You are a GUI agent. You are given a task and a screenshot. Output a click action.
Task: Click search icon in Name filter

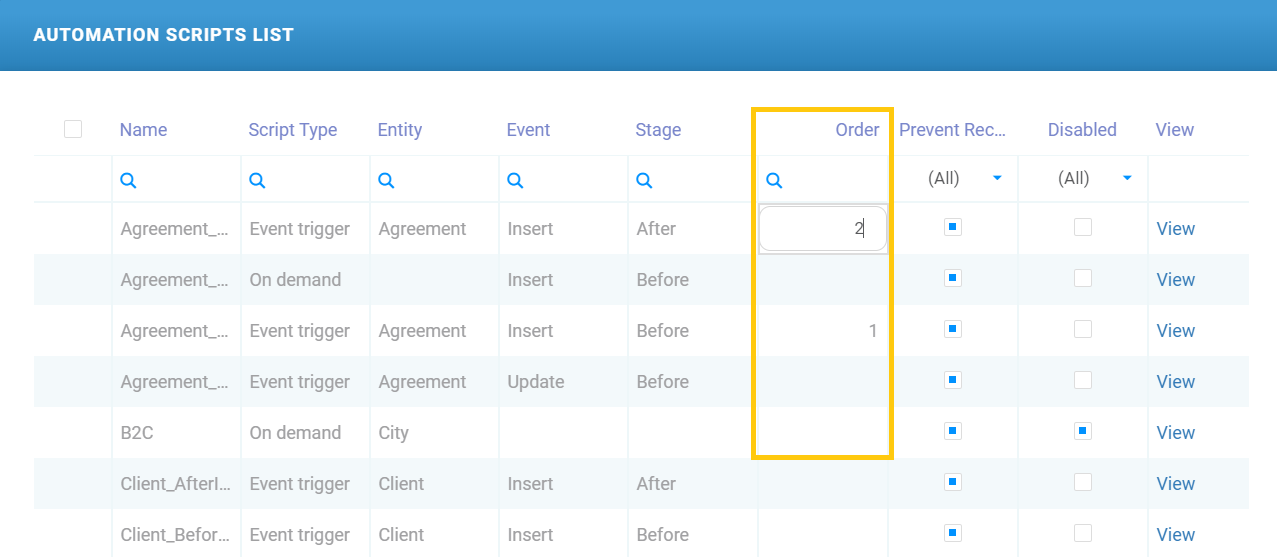point(128,180)
